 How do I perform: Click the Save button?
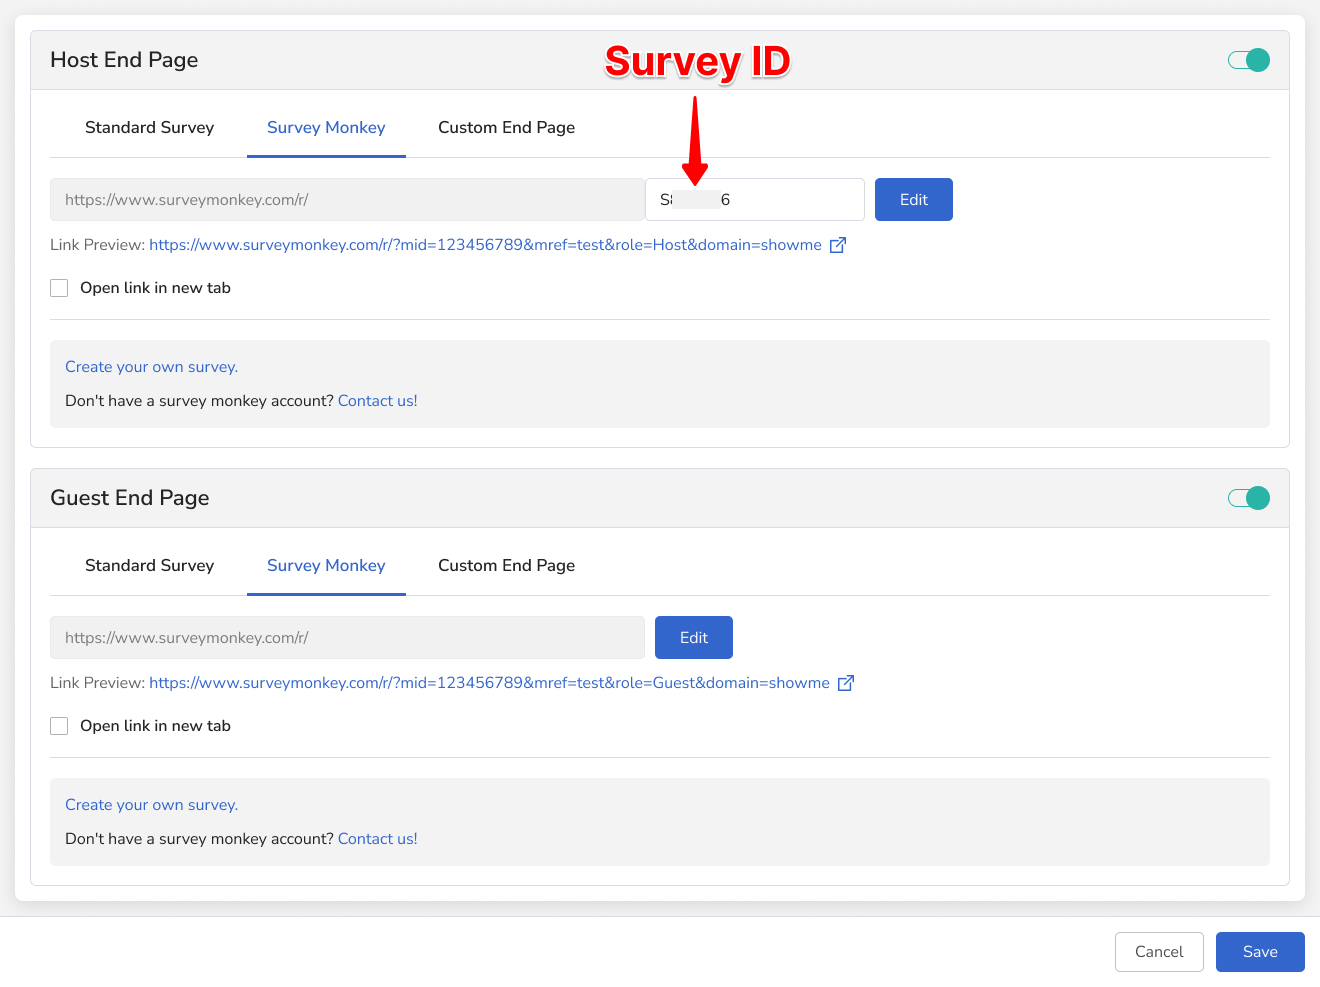coord(1260,952)
